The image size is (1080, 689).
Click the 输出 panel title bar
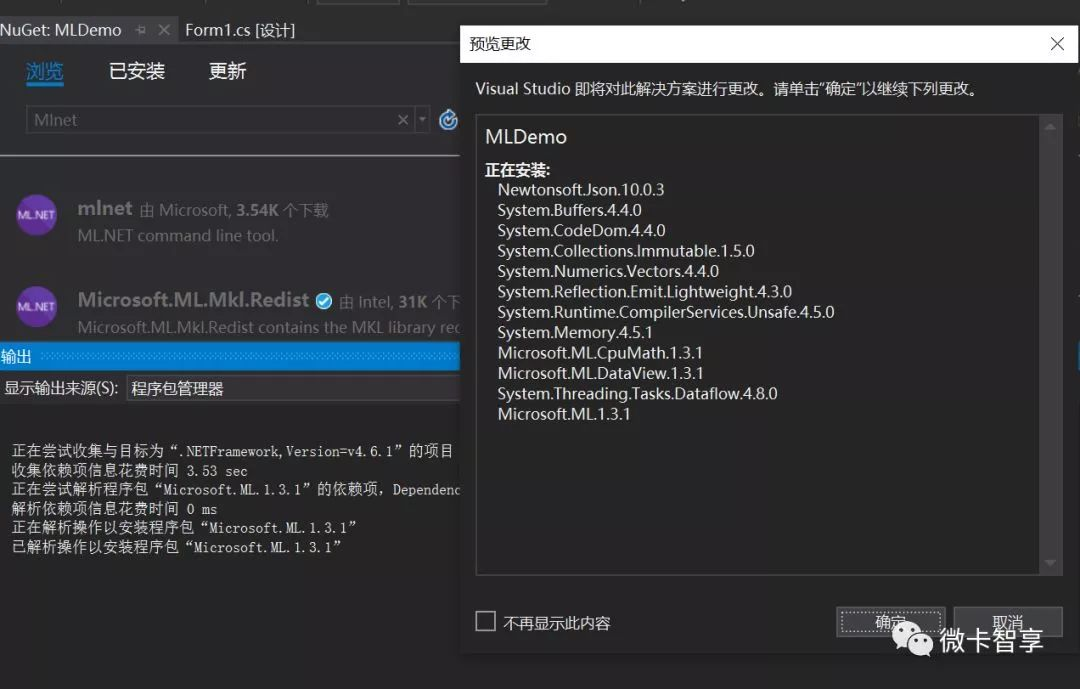[229, 356]
